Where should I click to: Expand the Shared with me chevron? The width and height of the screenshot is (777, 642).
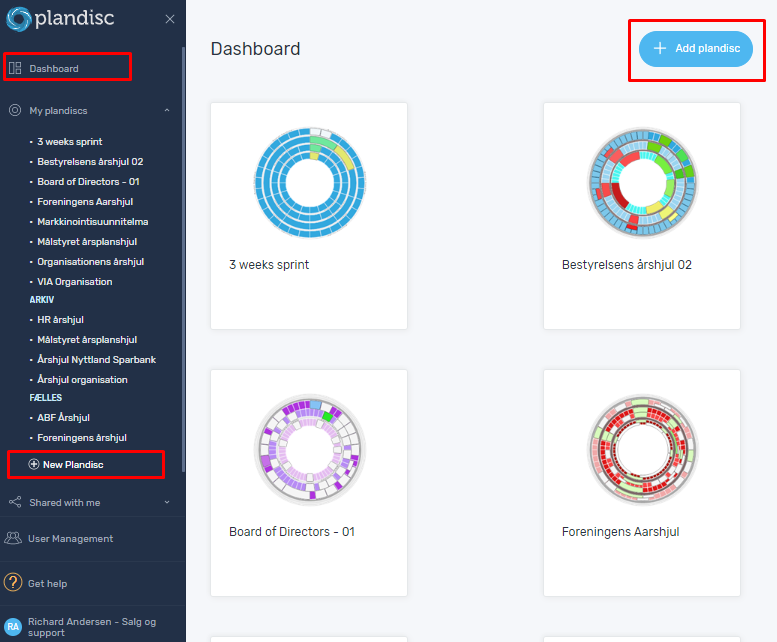pyautogui.click(x=167, y=502)
